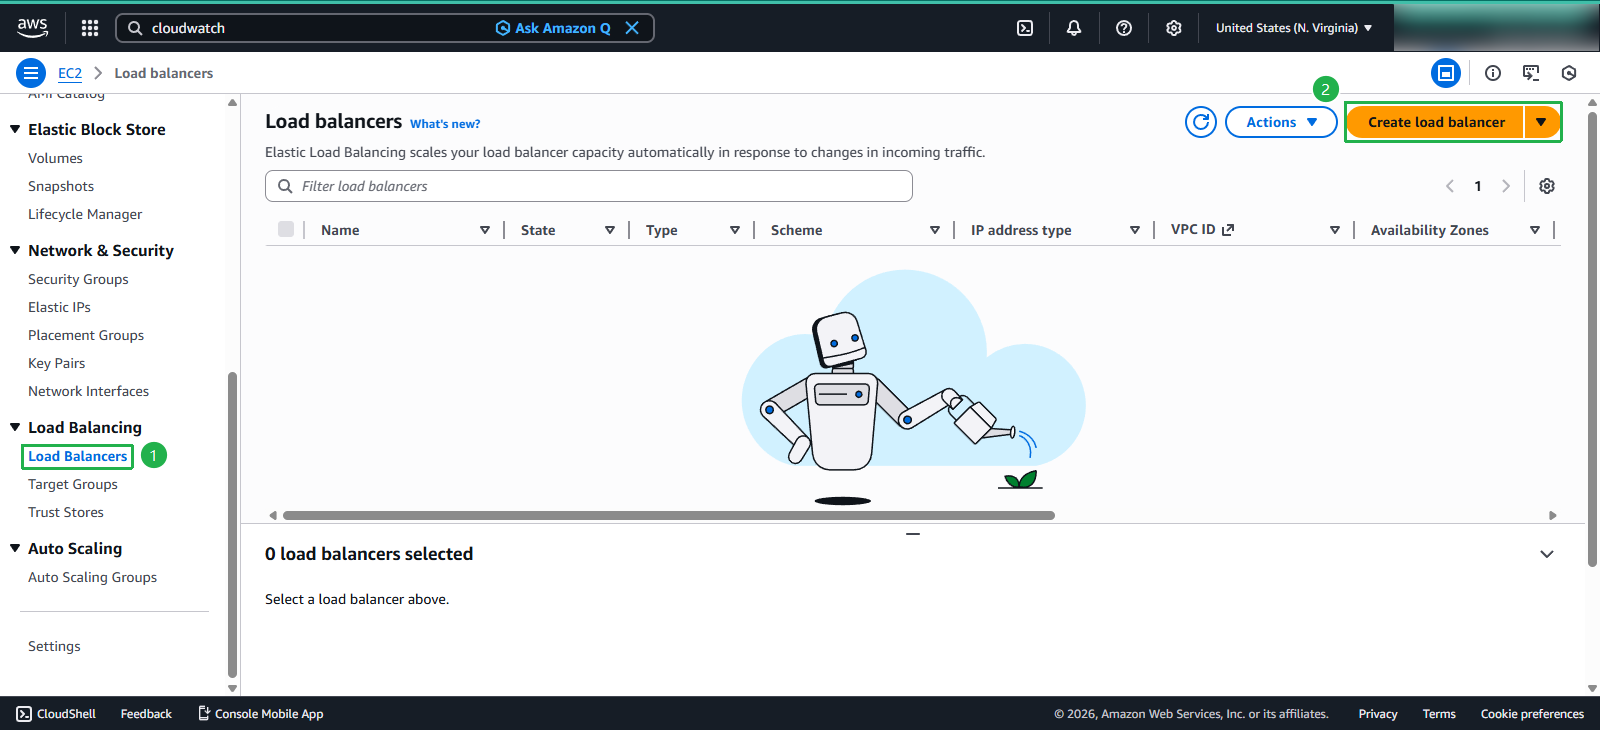Open What's new link
1600x730 pixels.
[445, 124]
